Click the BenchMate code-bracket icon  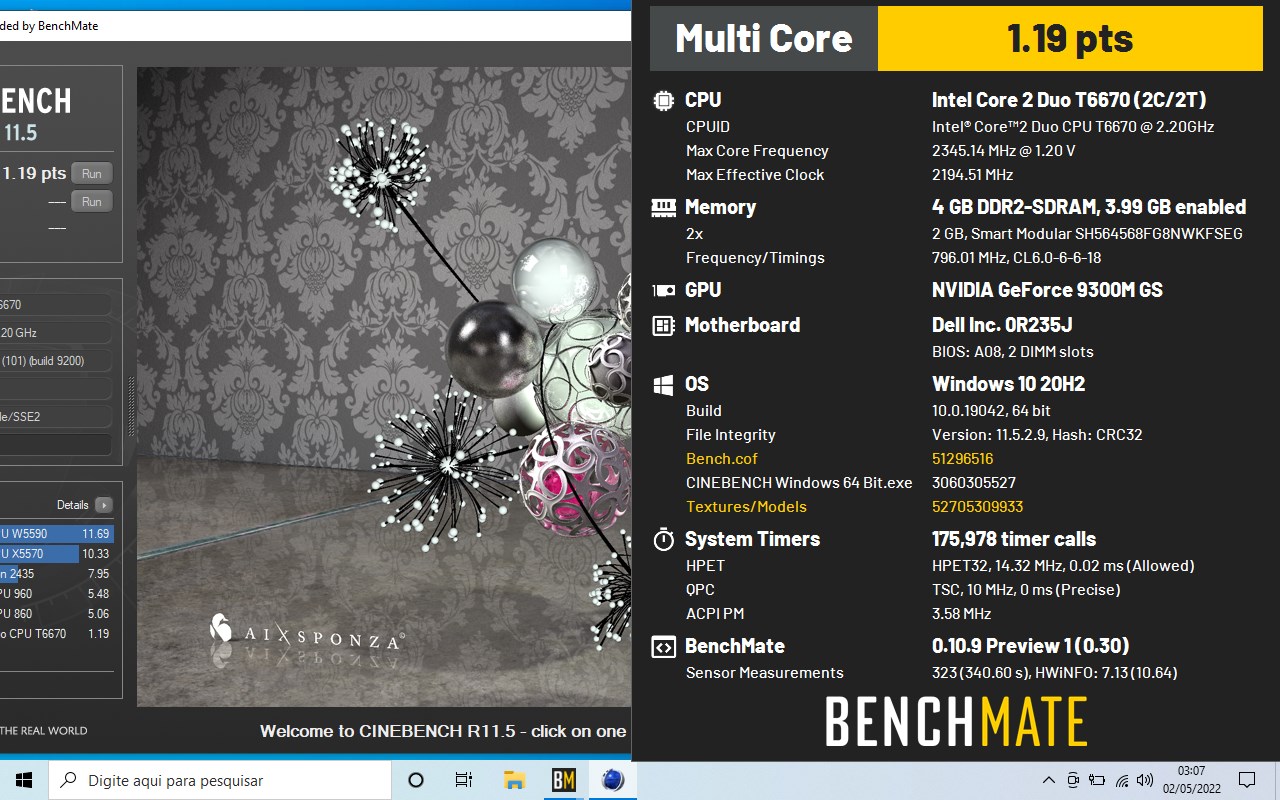(x=663, y=647)
